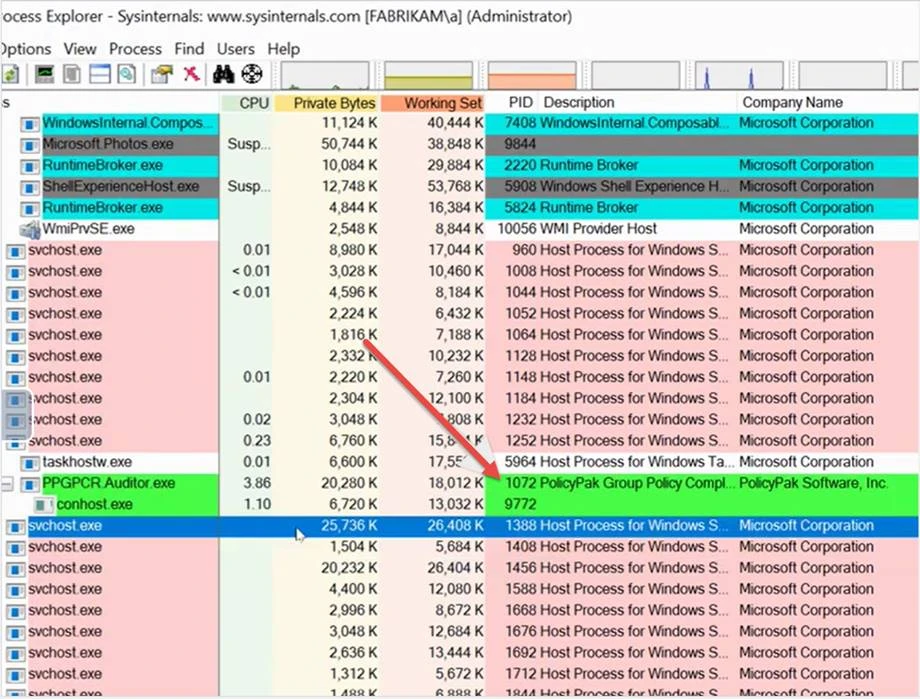Open the View menu
Screen dimensions: 920x699
click(x=80, y=49)
